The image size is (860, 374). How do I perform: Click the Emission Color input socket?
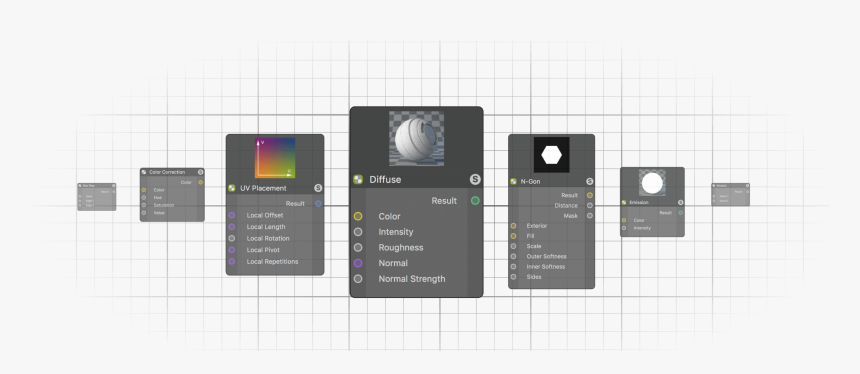click(x=624, y=220)
